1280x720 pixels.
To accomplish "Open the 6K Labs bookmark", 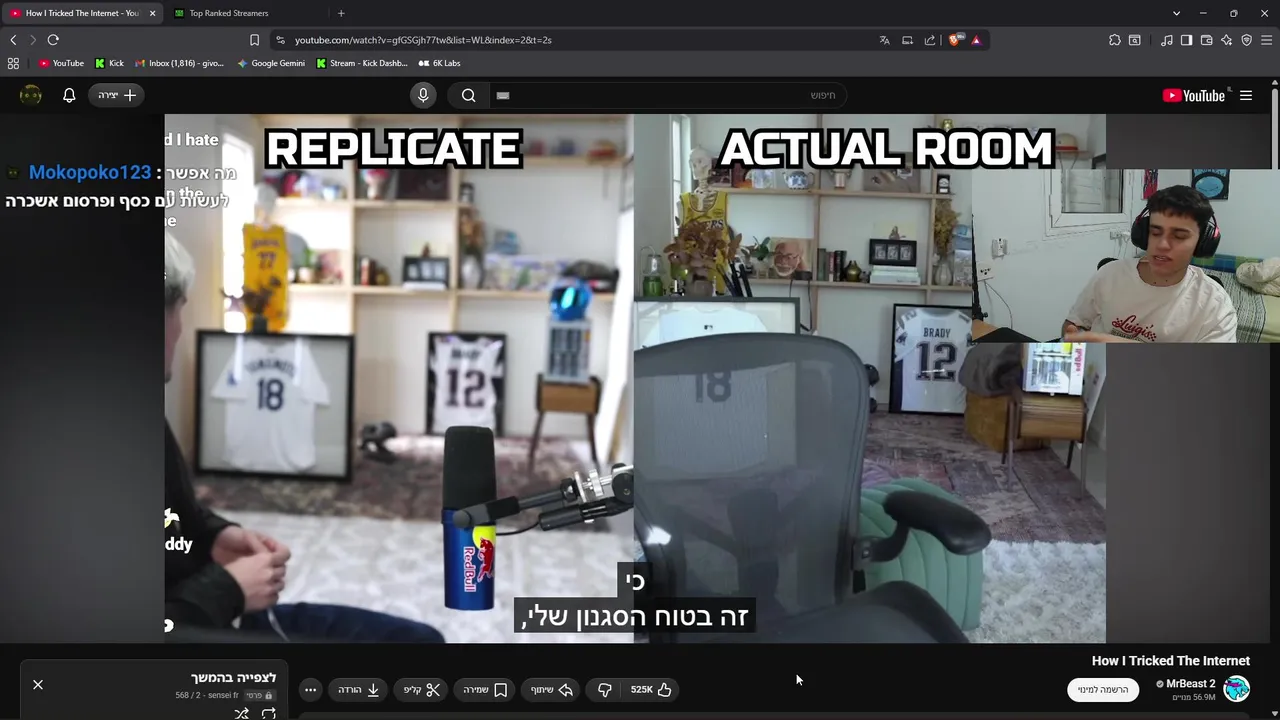I will [x=440, y=63].
